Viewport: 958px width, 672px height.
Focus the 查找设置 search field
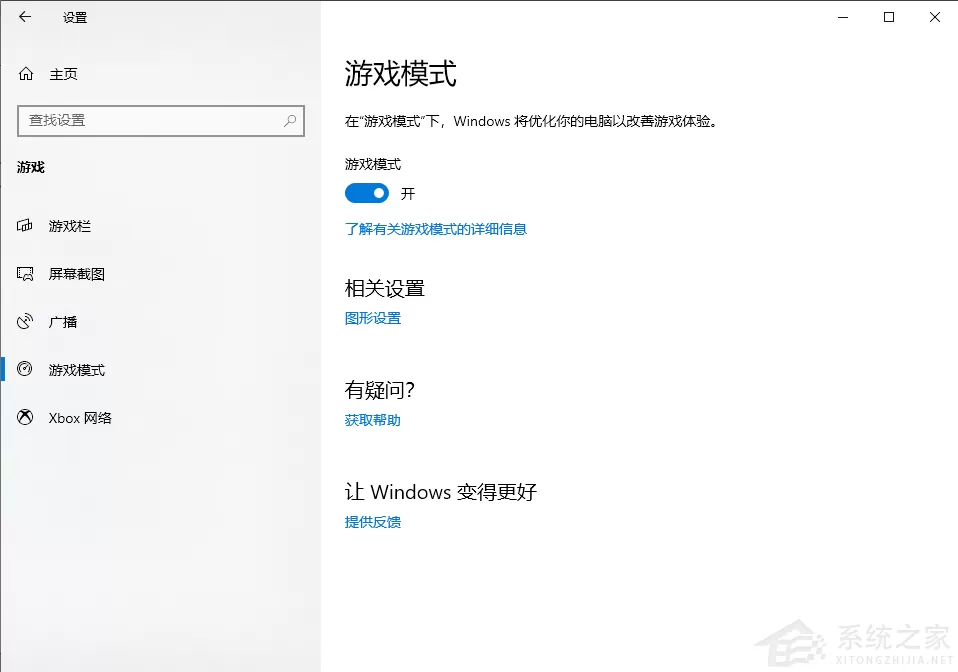161,120
